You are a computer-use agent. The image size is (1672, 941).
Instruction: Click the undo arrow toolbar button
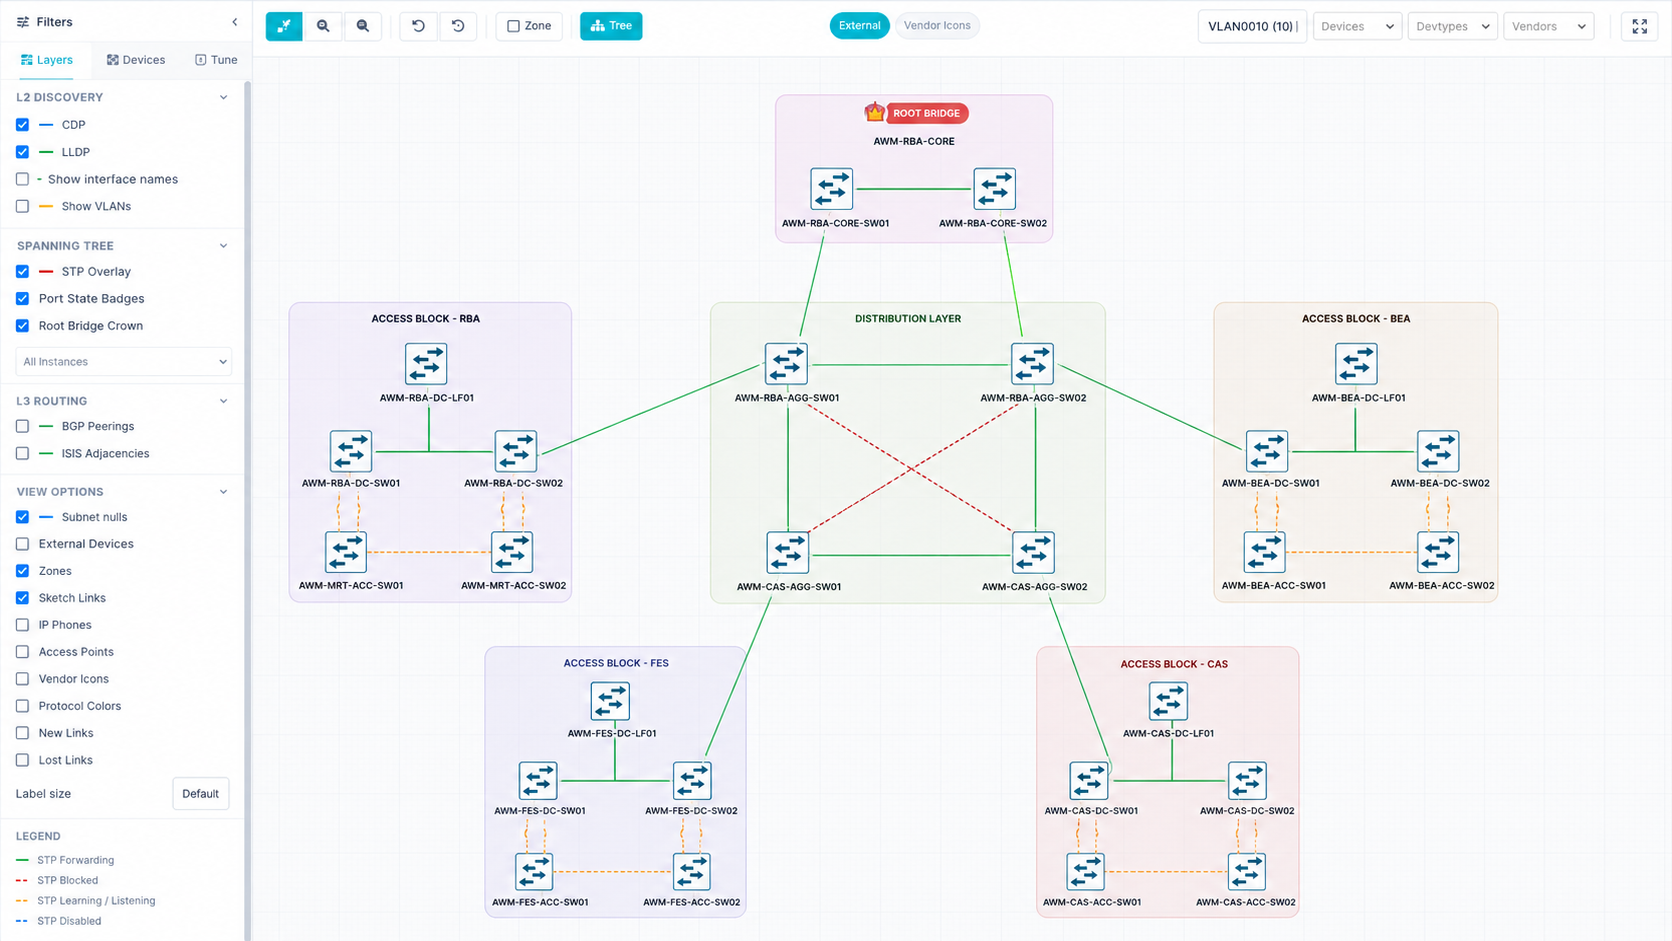coord(418,26)
